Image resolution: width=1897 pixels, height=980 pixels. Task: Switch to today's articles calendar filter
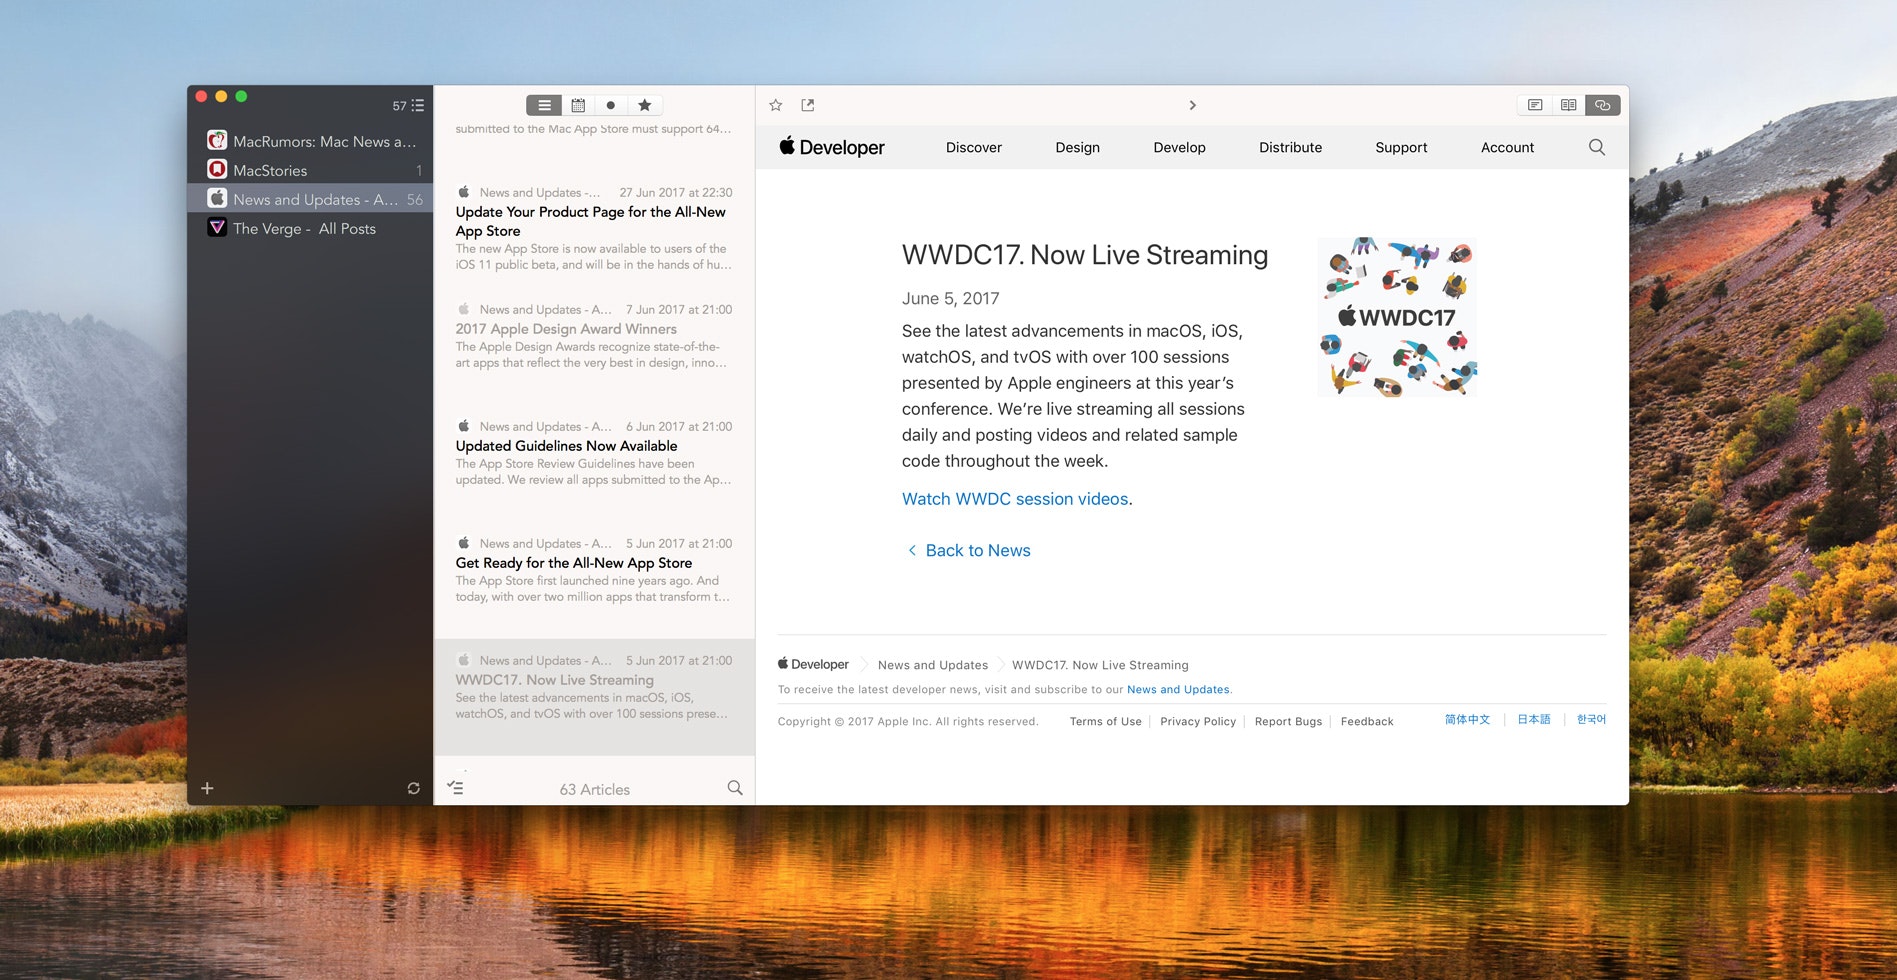578,105
